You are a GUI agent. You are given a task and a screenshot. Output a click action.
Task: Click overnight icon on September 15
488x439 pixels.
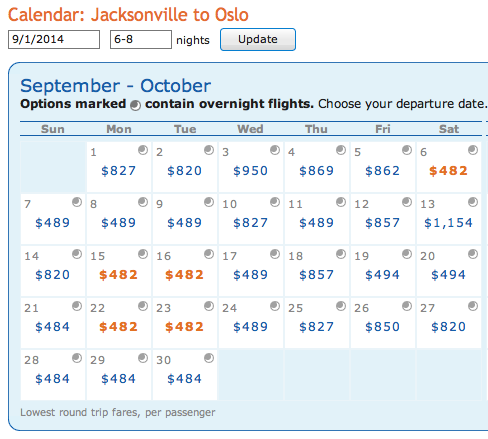143,254
